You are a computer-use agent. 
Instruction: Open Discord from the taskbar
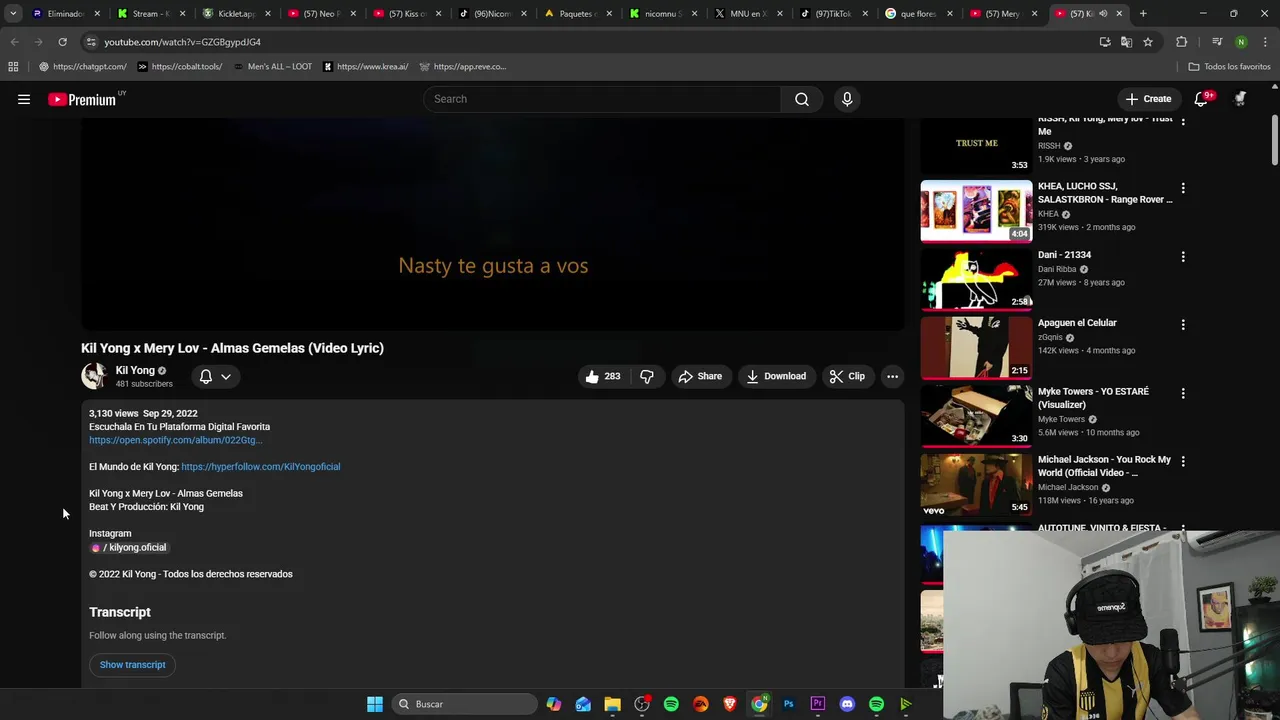coord(847,704)
